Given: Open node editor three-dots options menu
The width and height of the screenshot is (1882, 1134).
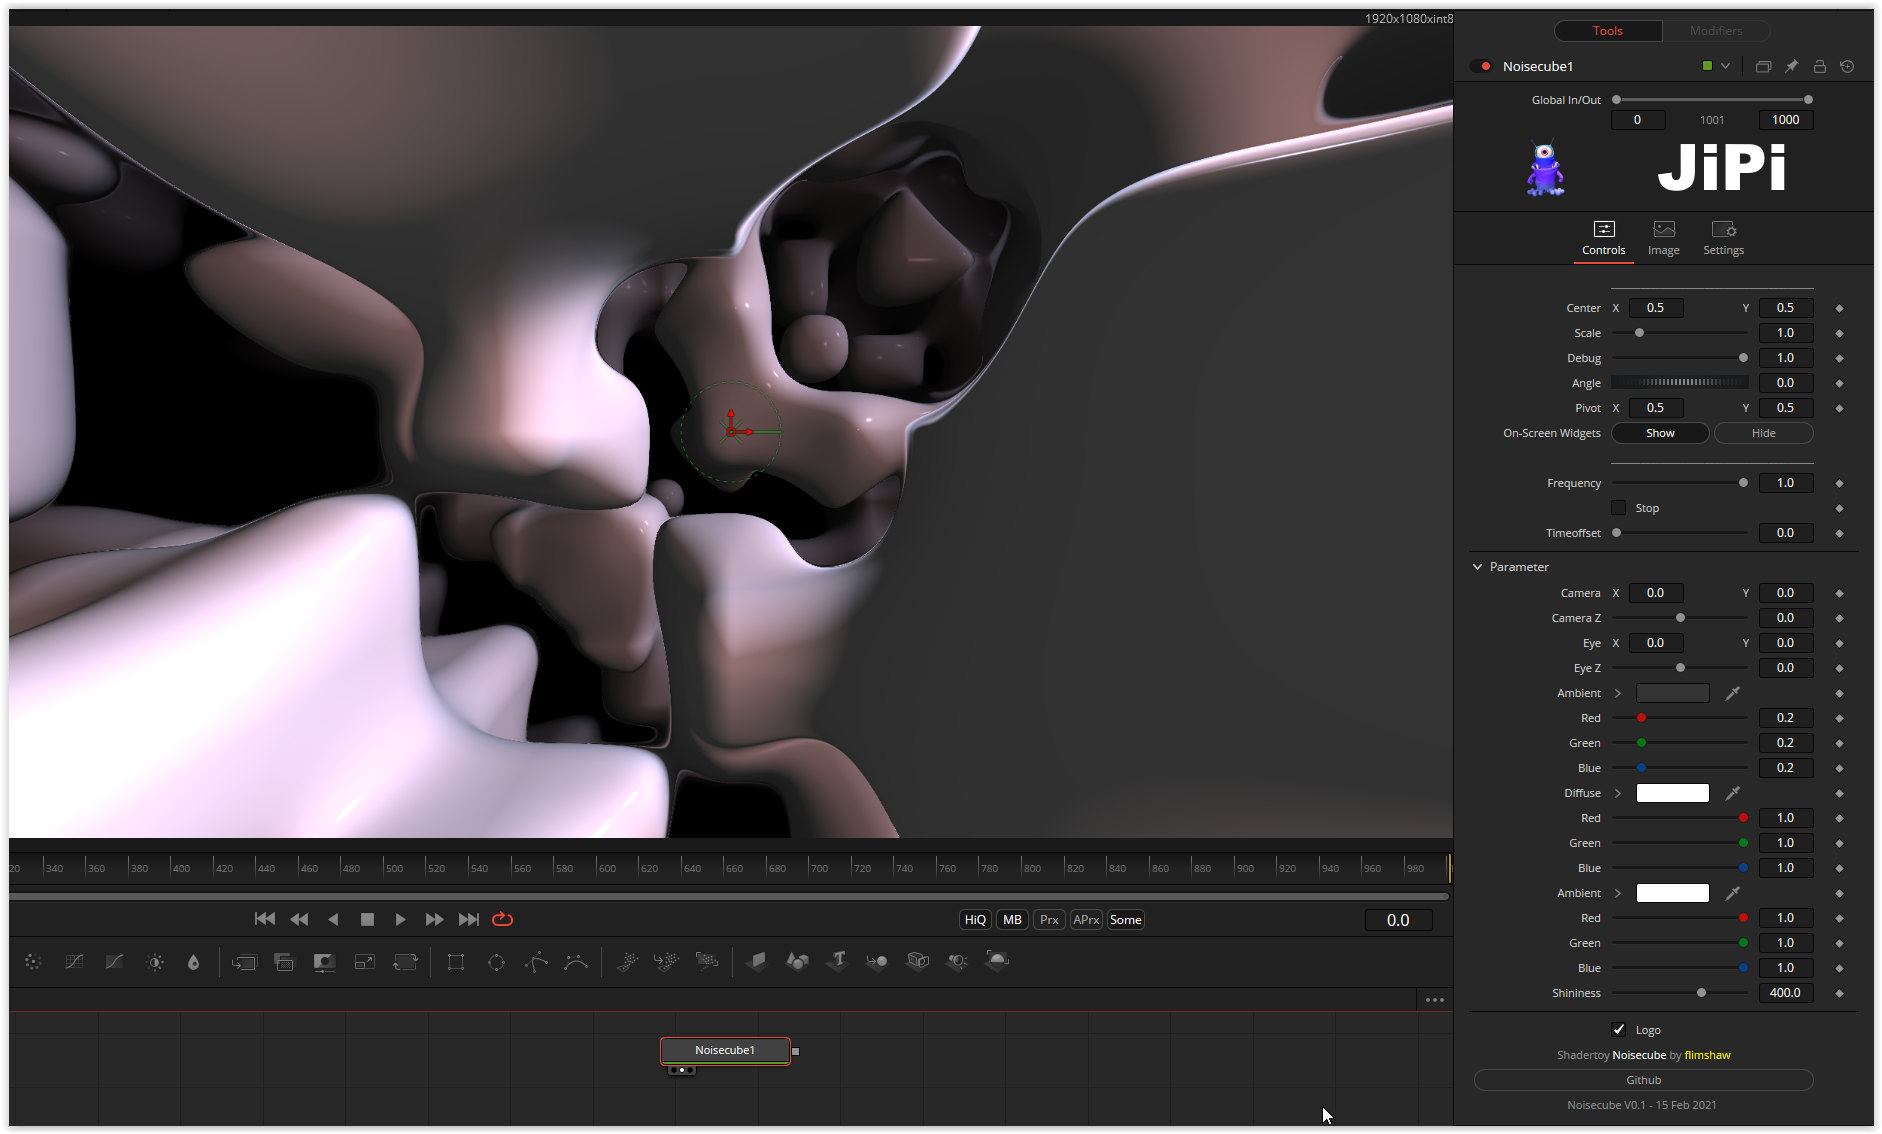Looking at the screenshot, I should (x=1435, y=1000).
